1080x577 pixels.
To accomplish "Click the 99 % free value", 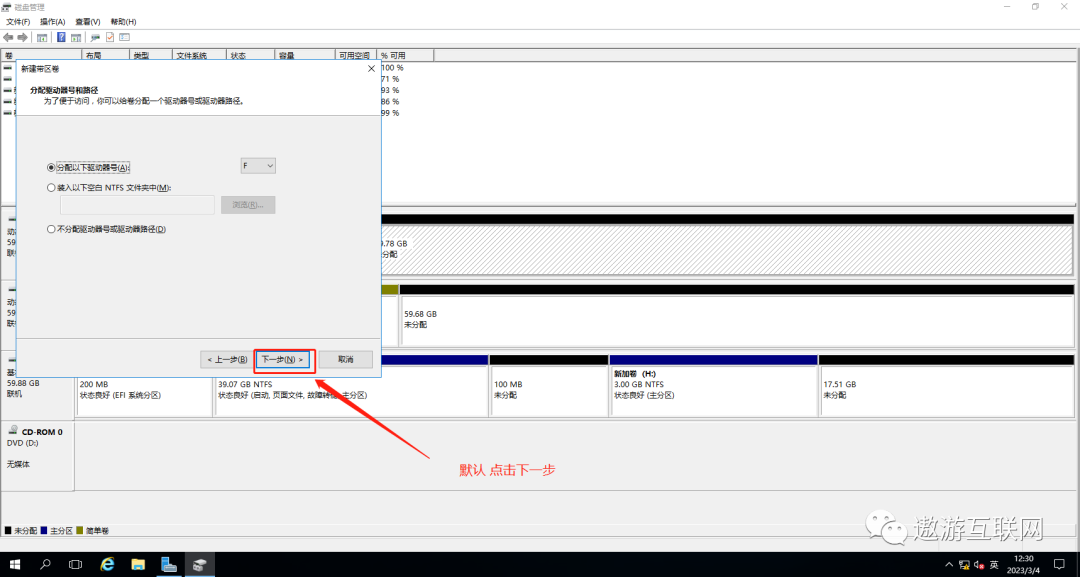I will (391, 113).
